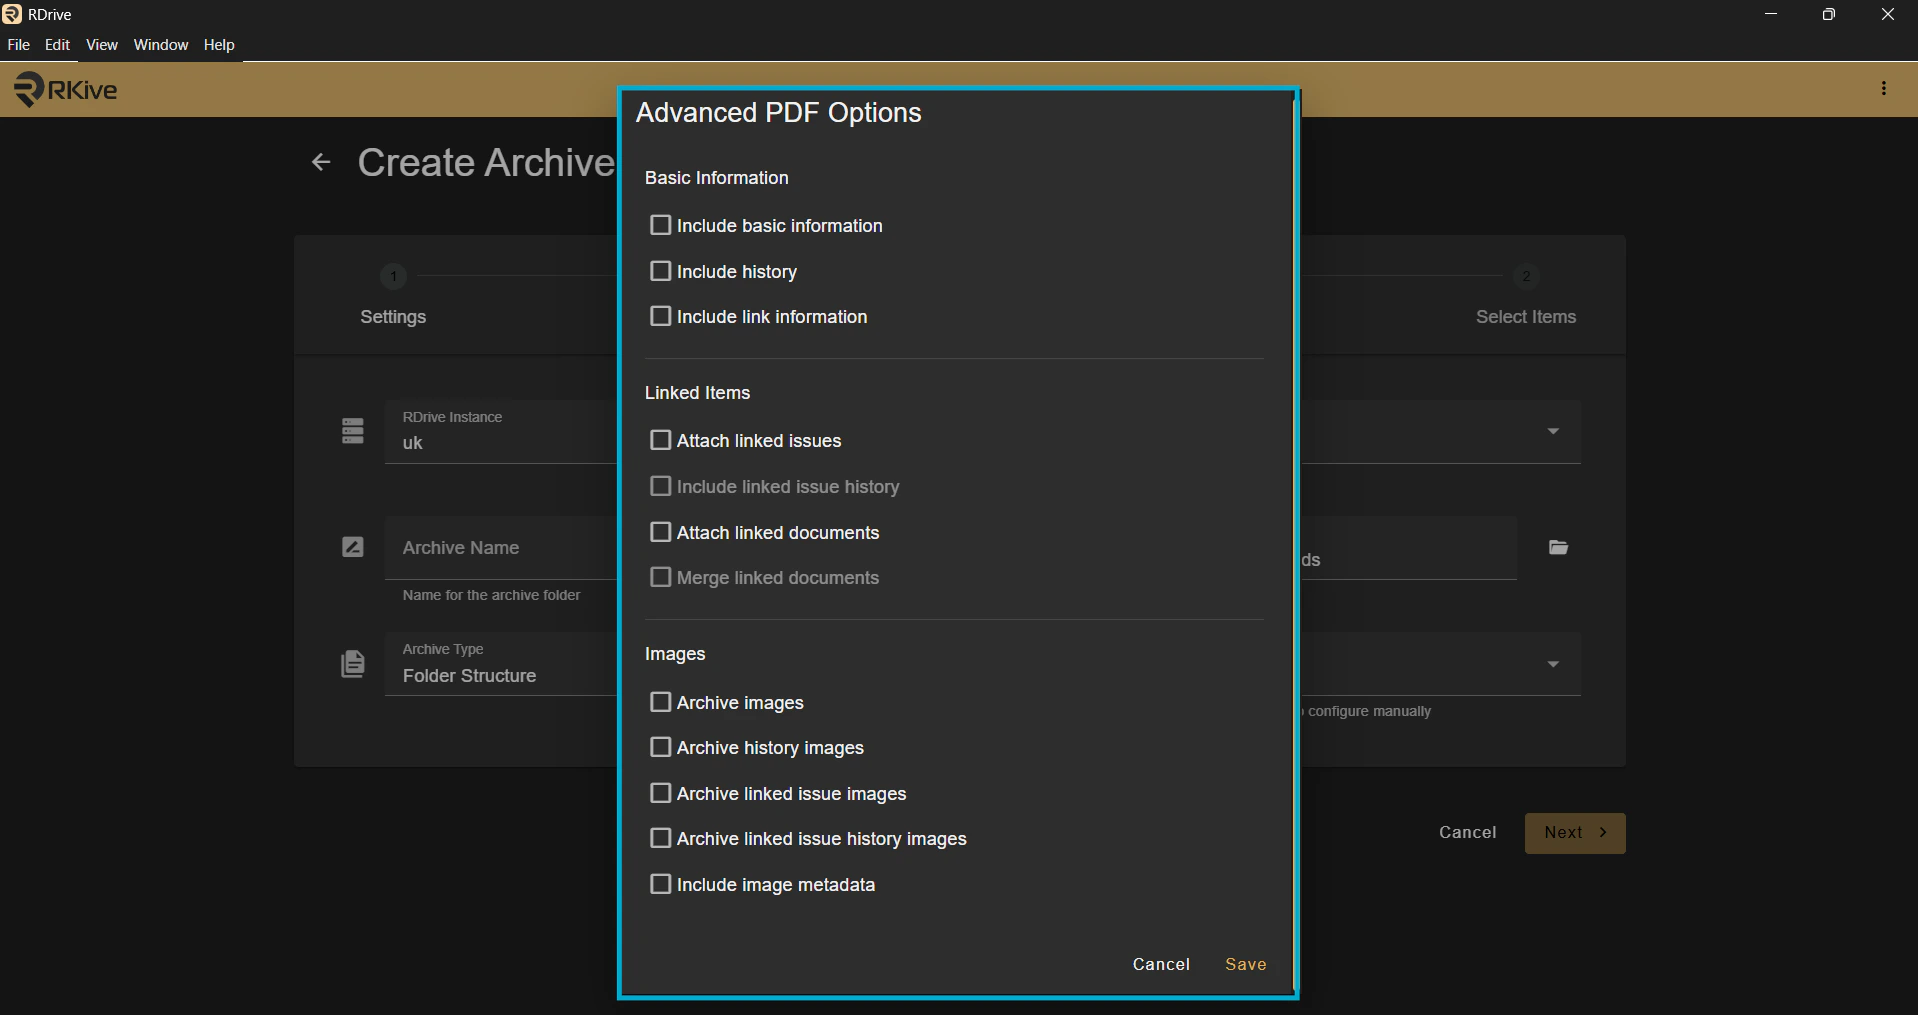The height and width of the screenshot is (1015, 1918).
Task: Check Archive history images
Action: 660,747
